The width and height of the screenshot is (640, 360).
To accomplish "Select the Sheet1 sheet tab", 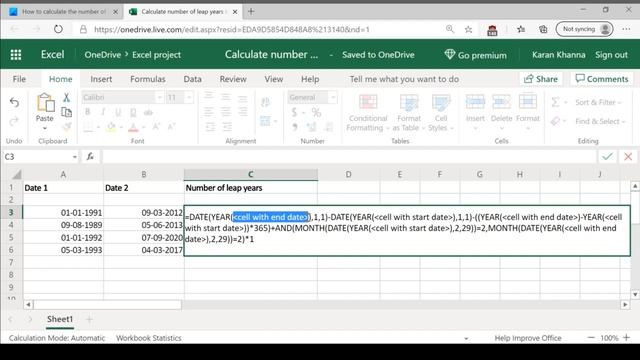I will click(60, 319).
